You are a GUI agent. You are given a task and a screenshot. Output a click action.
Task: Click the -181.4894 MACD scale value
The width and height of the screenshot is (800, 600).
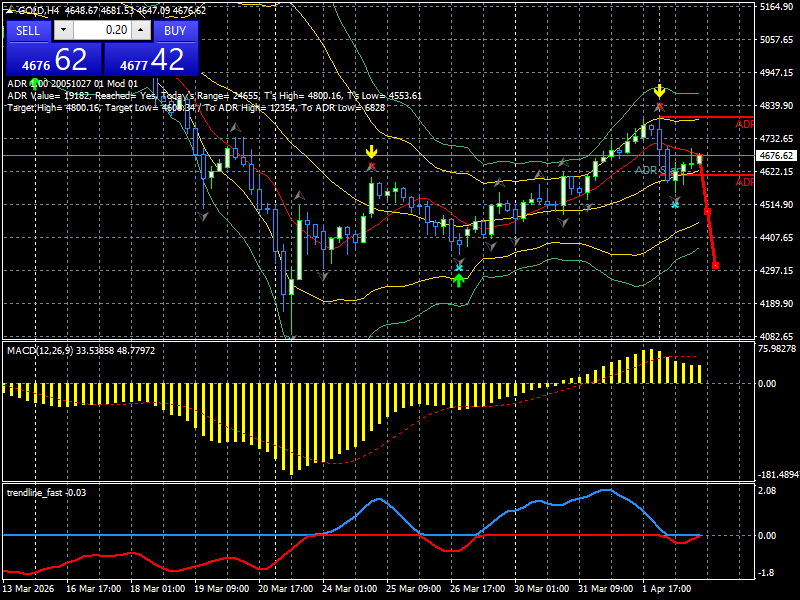point(779,474)
